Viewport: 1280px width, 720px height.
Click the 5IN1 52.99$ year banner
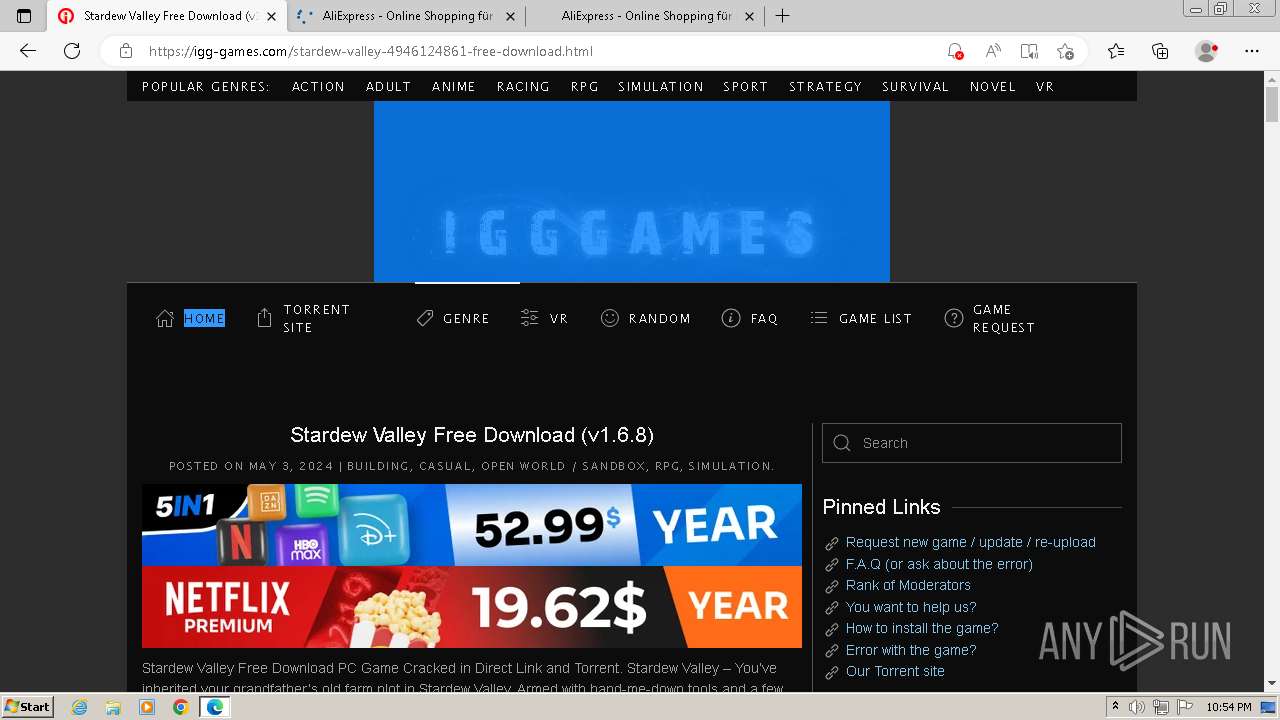(472, 525)
